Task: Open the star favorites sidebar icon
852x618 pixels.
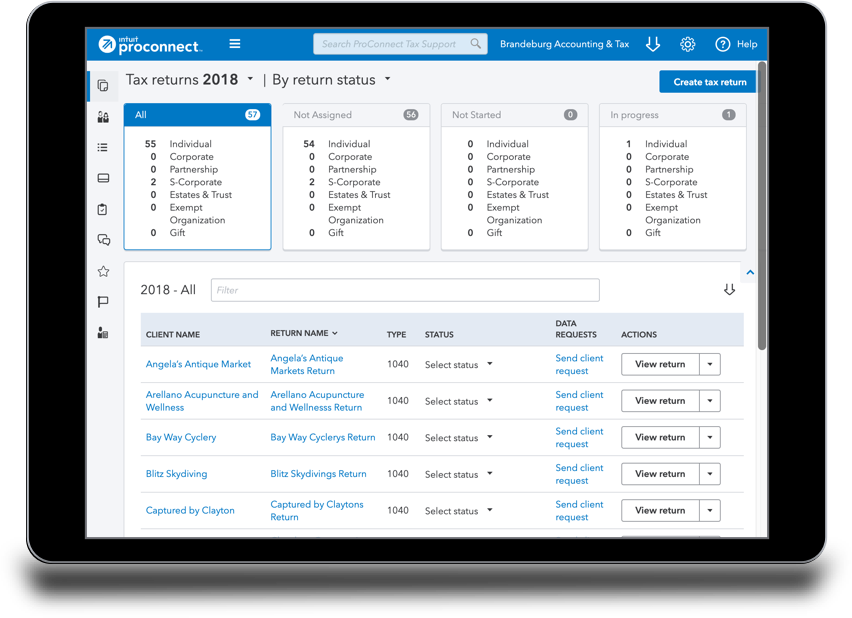Action: [x=103, y=271]
